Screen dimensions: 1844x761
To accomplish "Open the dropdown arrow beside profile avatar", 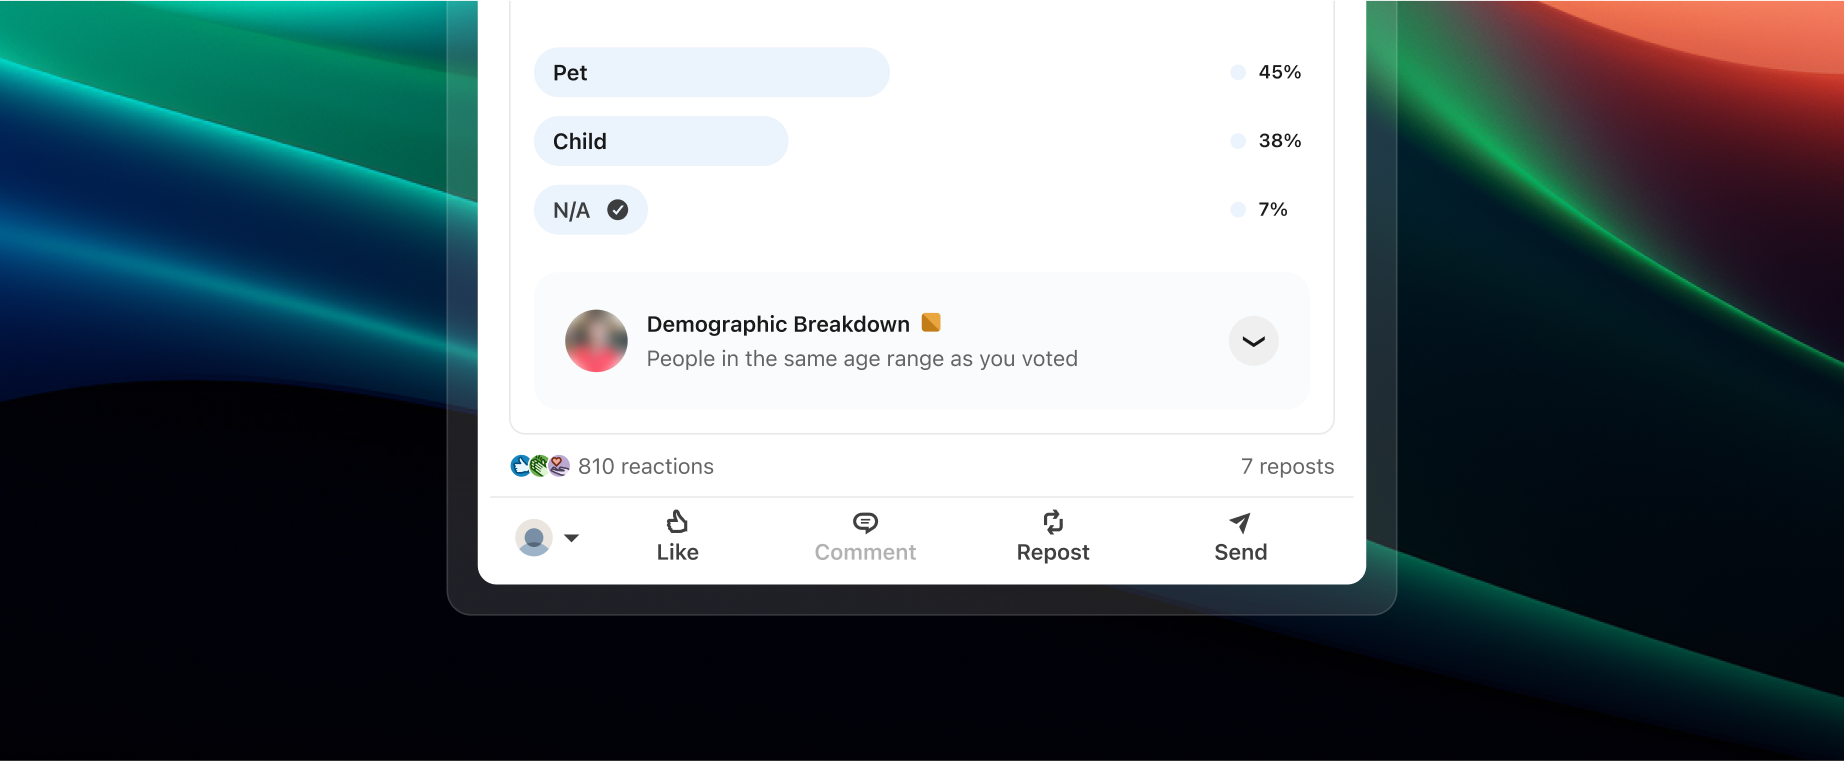I will point(572,538).
